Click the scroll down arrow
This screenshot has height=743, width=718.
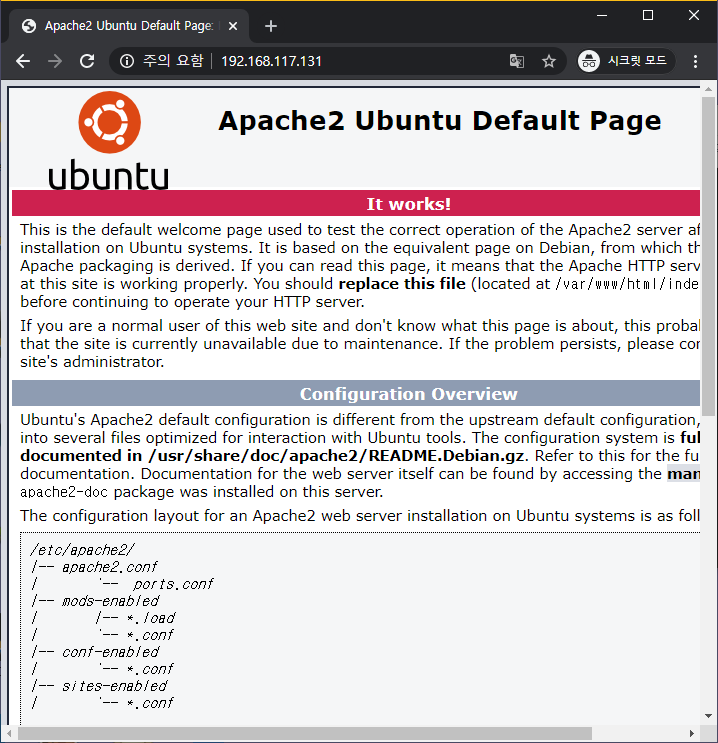(x=709, y=716)
